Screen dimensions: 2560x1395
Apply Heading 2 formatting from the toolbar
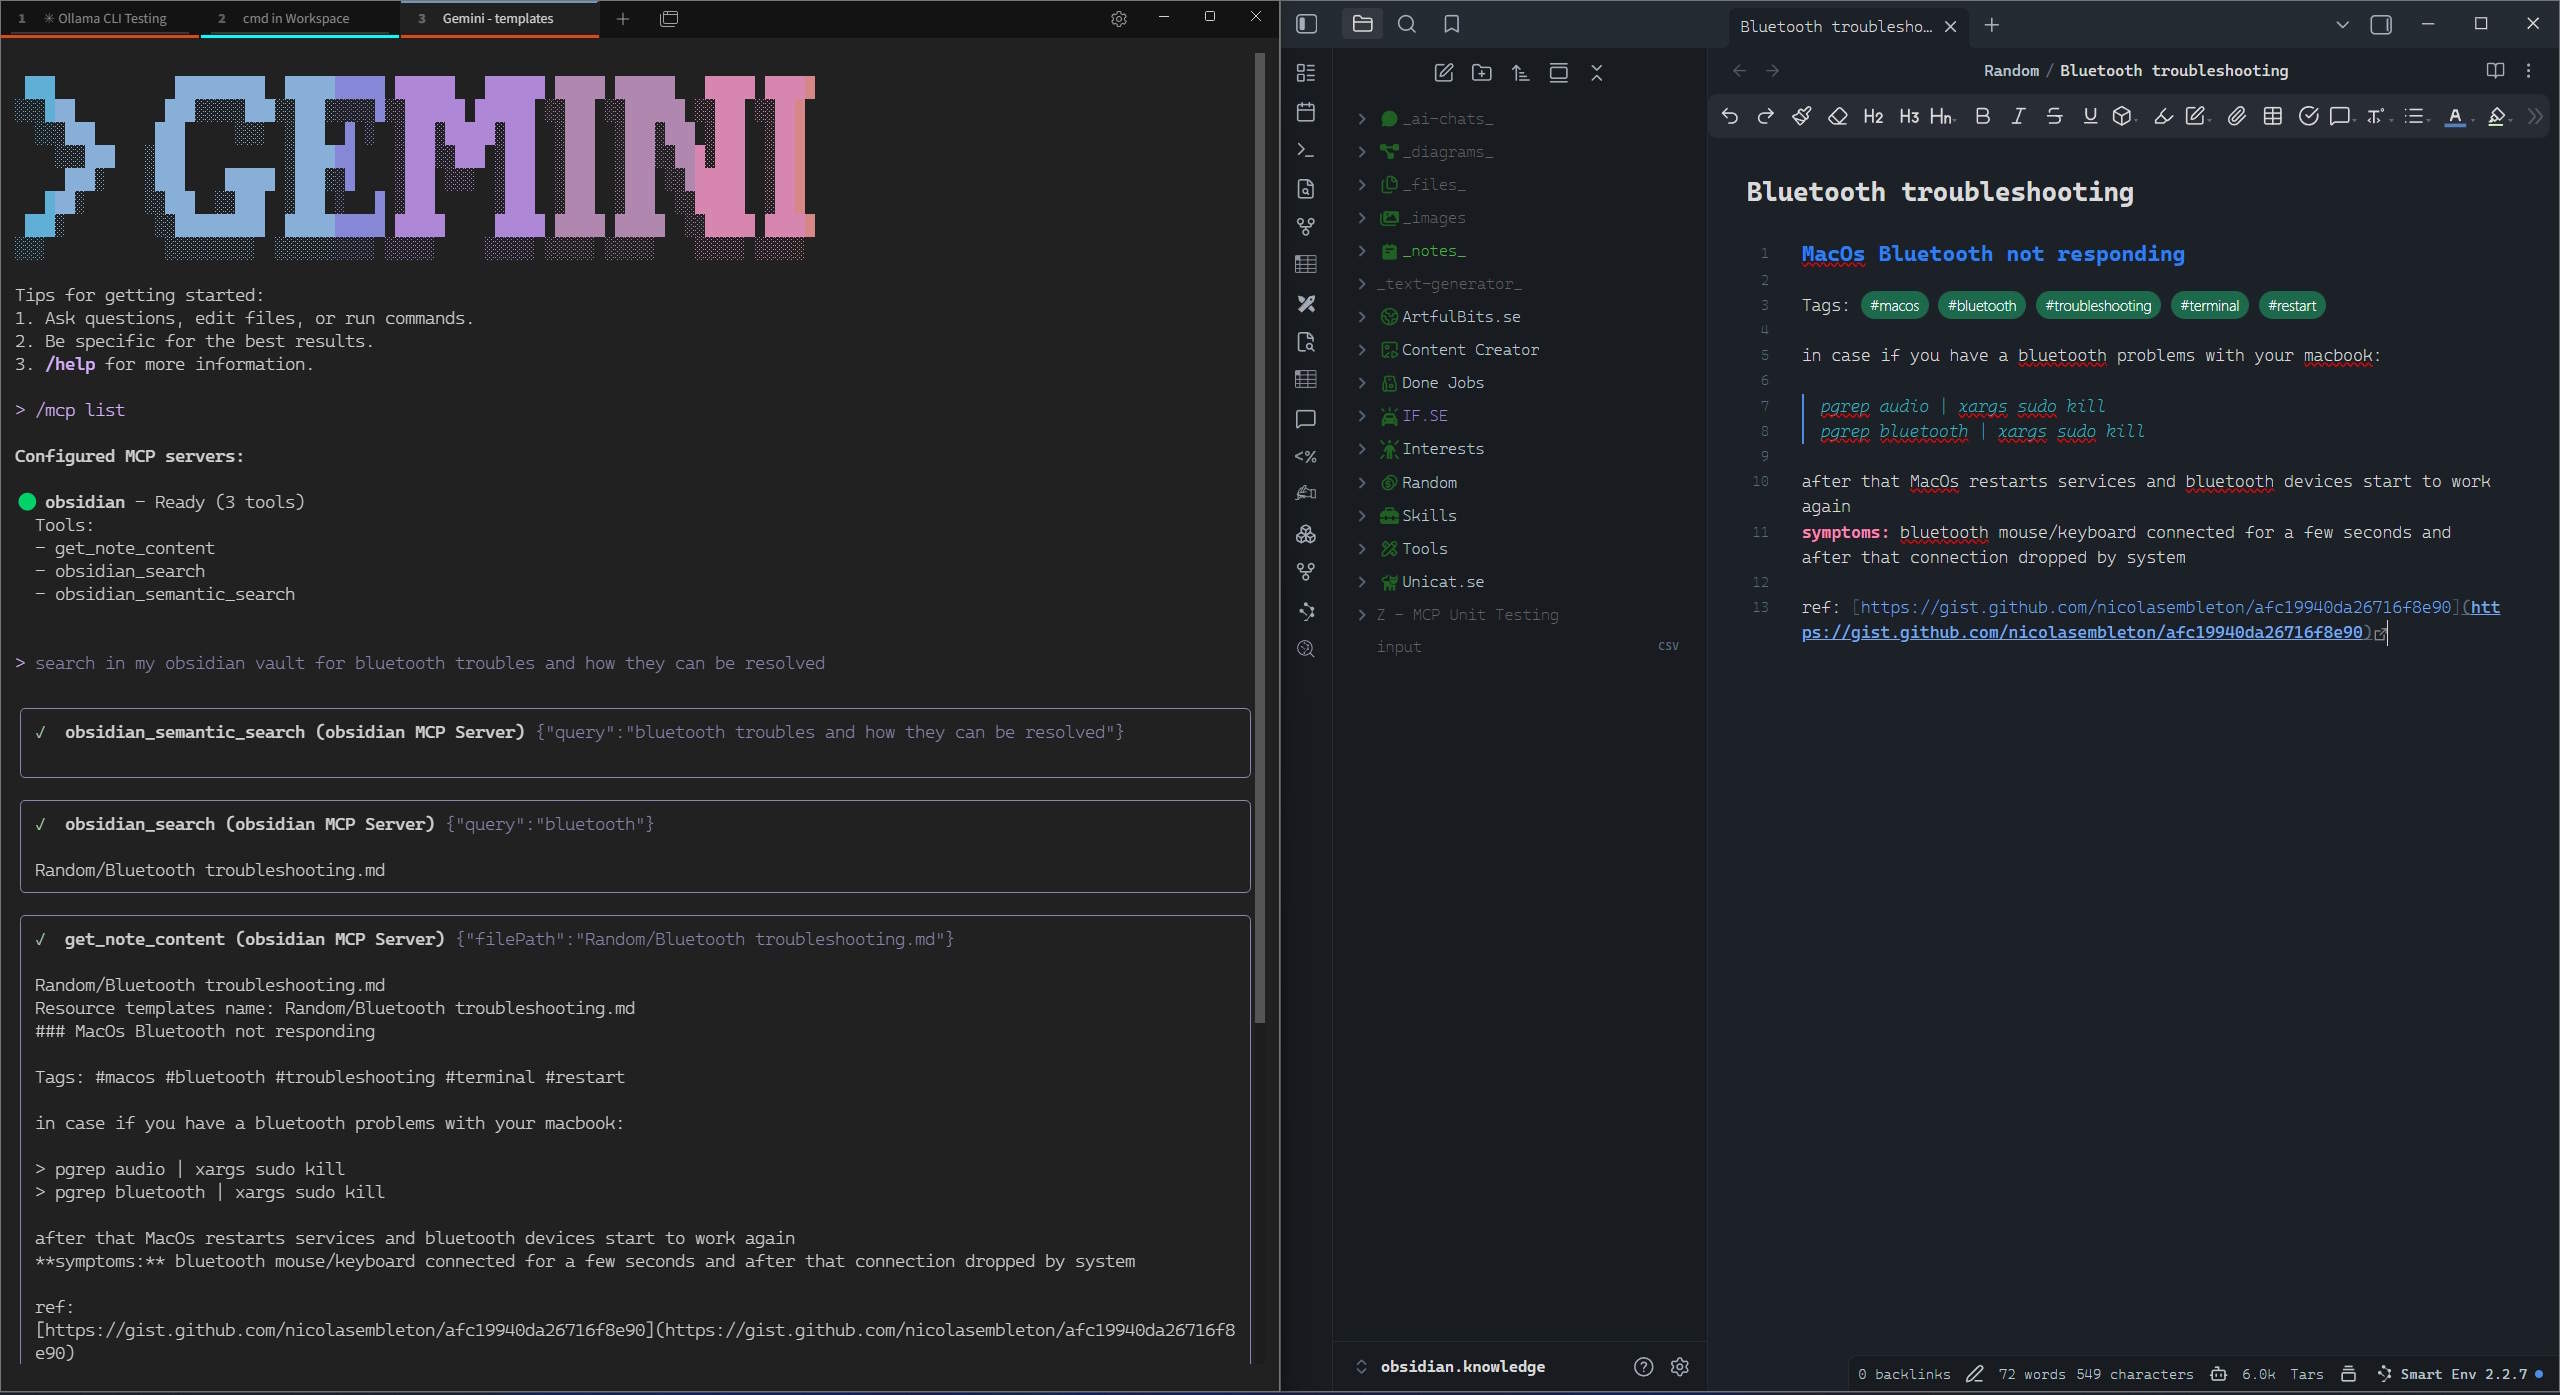tap(1872, 116)
